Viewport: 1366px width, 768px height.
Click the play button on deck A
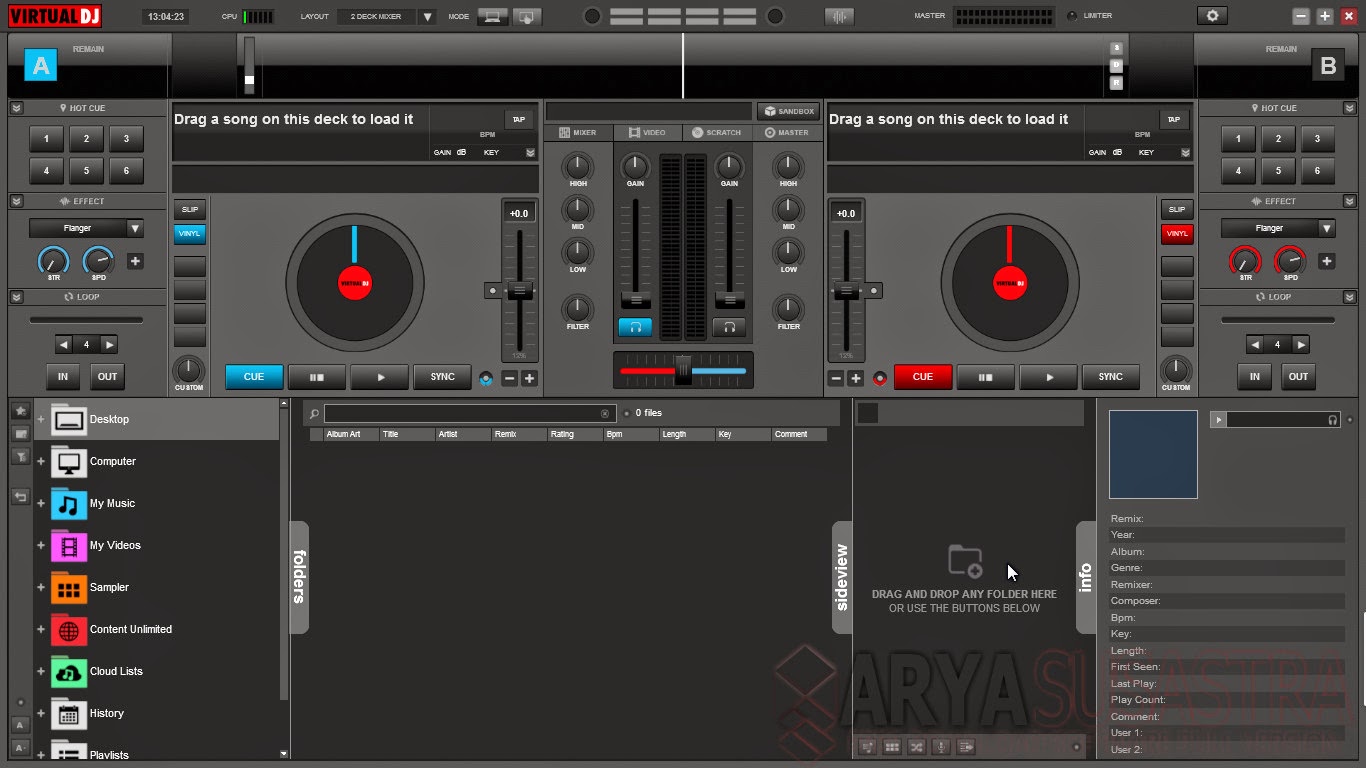(x=380, y=377)
